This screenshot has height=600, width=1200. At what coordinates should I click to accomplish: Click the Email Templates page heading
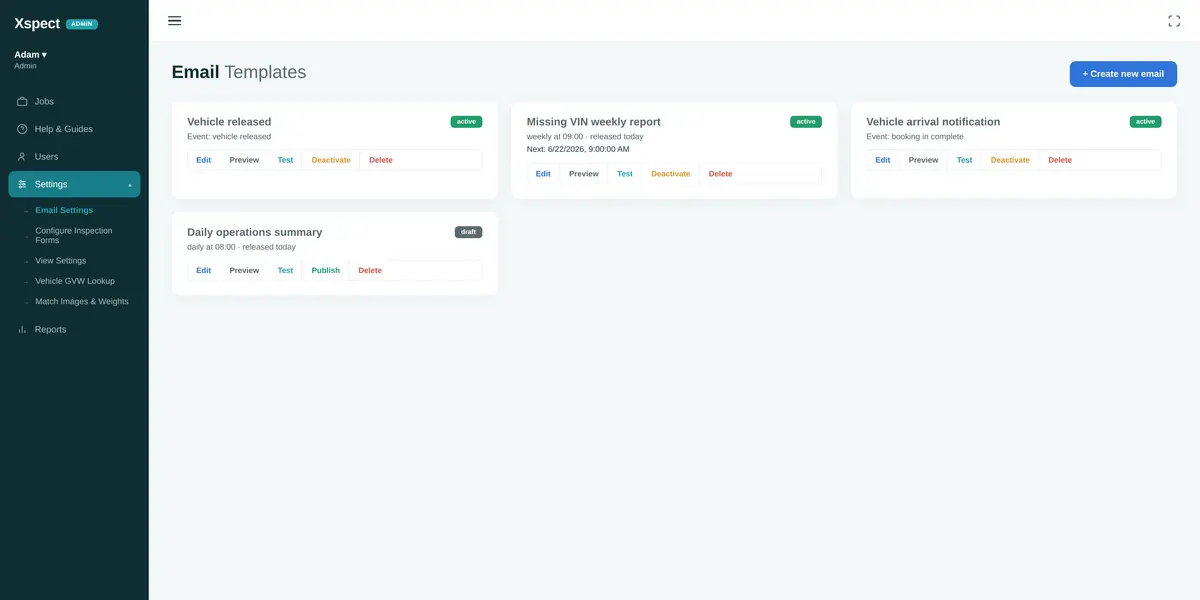[x=239, y=72]
